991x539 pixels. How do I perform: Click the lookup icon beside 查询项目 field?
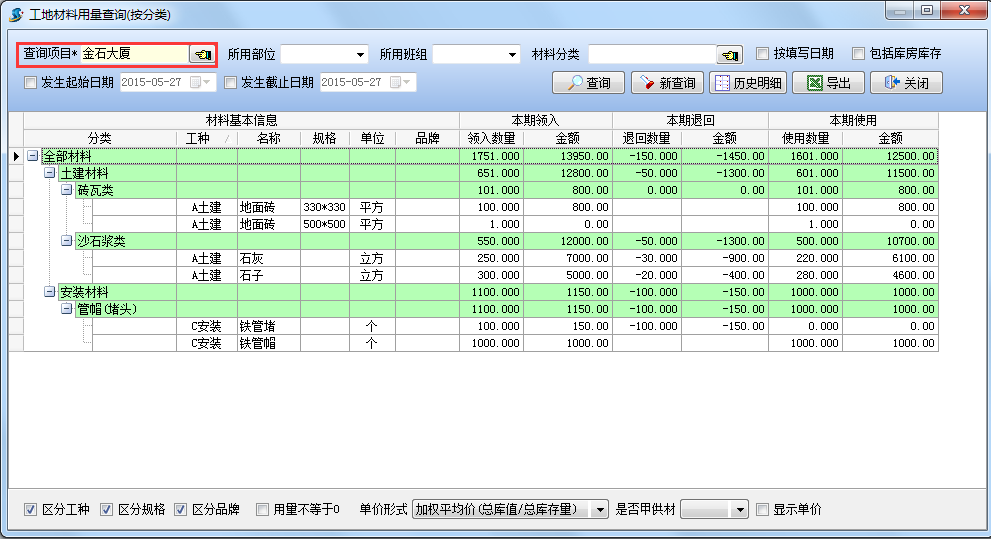(x=202, y=54)
